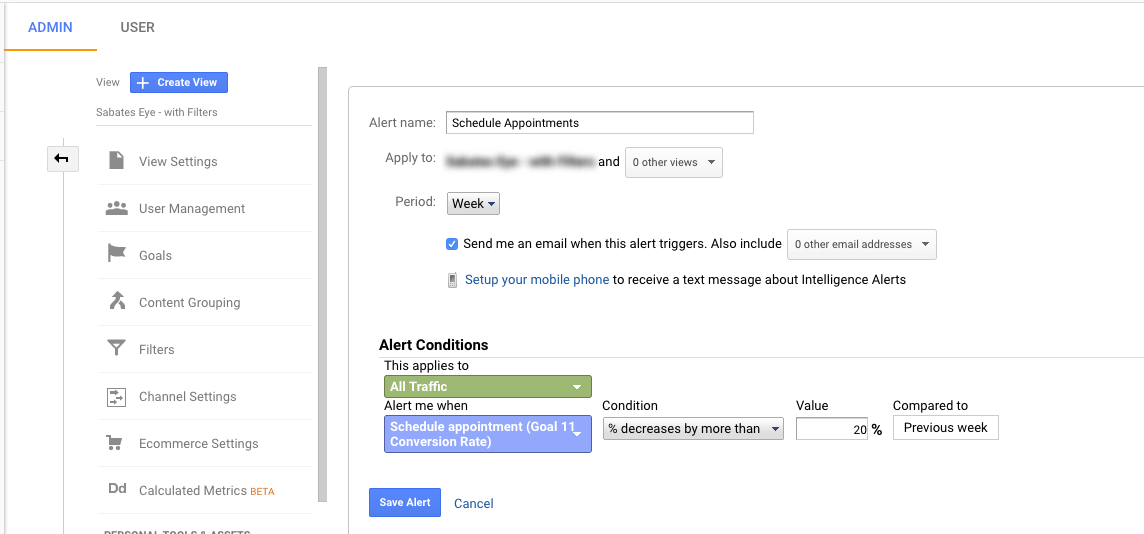
Task: Open the Period Week dropdown
Action: click(473, 203)
